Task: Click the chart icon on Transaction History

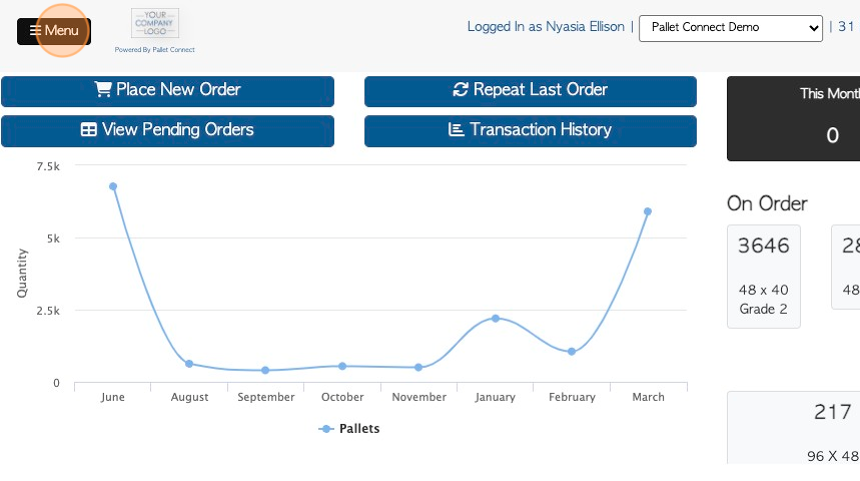Action: [456, 129]
